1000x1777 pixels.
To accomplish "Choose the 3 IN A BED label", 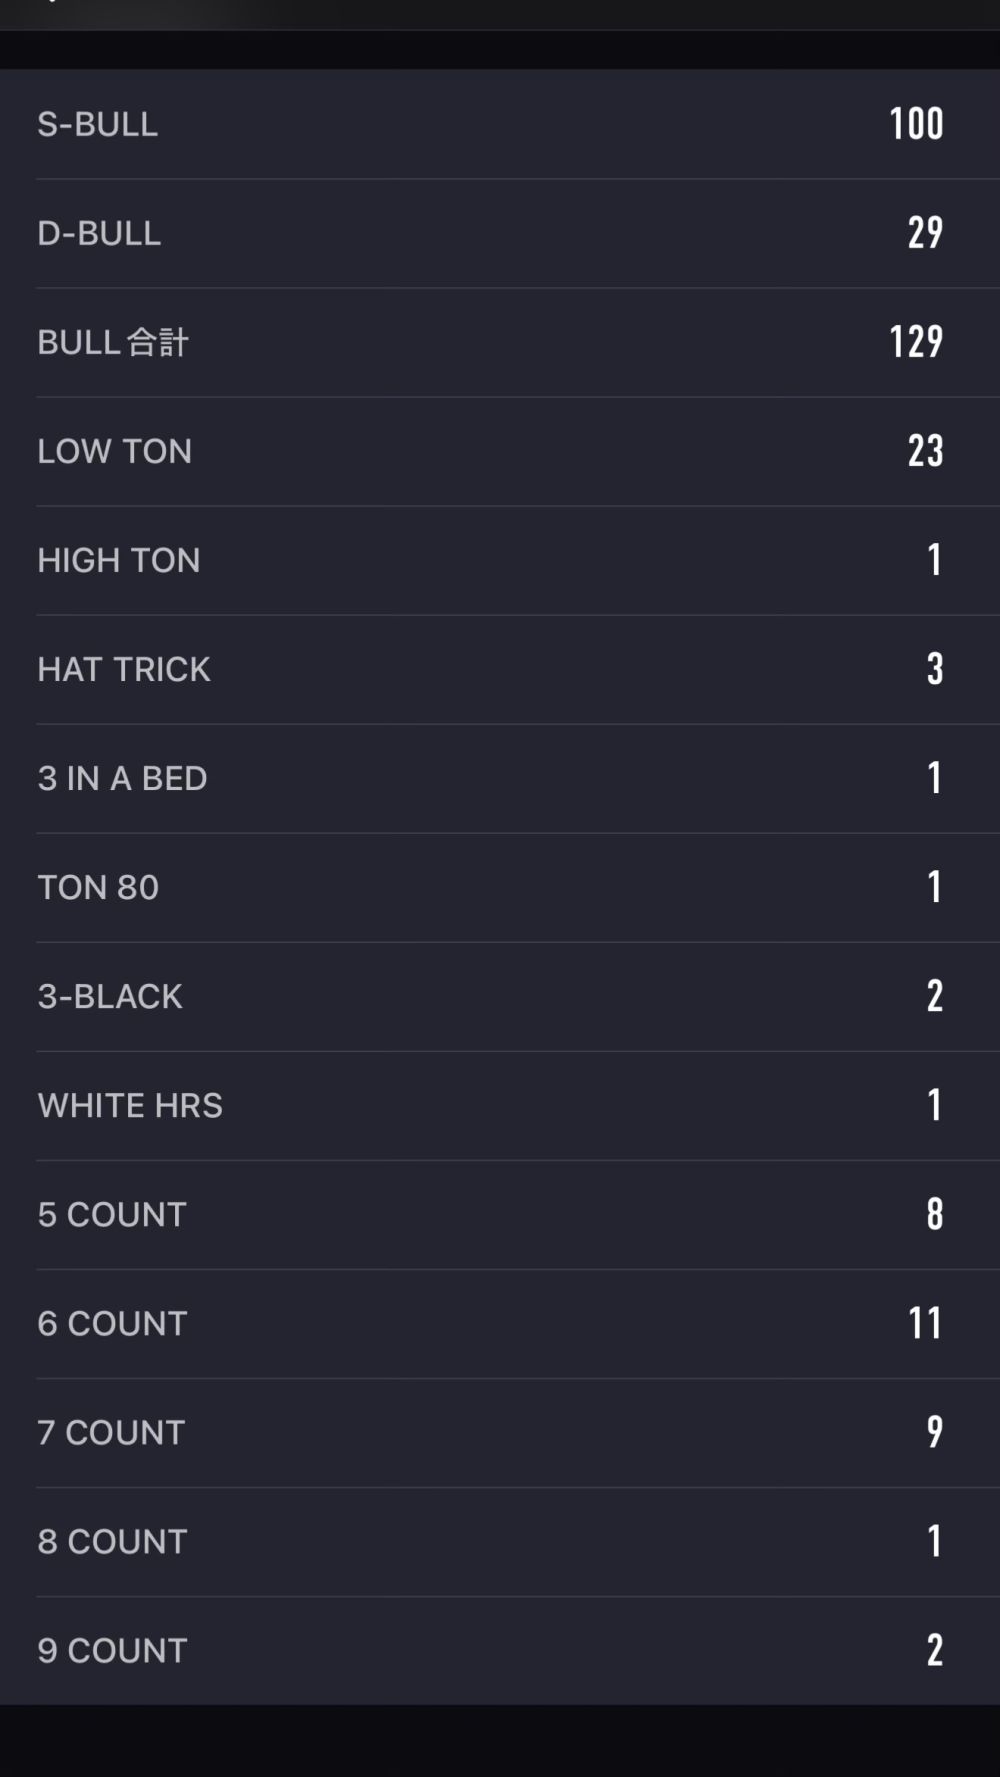I will [122, 778].
